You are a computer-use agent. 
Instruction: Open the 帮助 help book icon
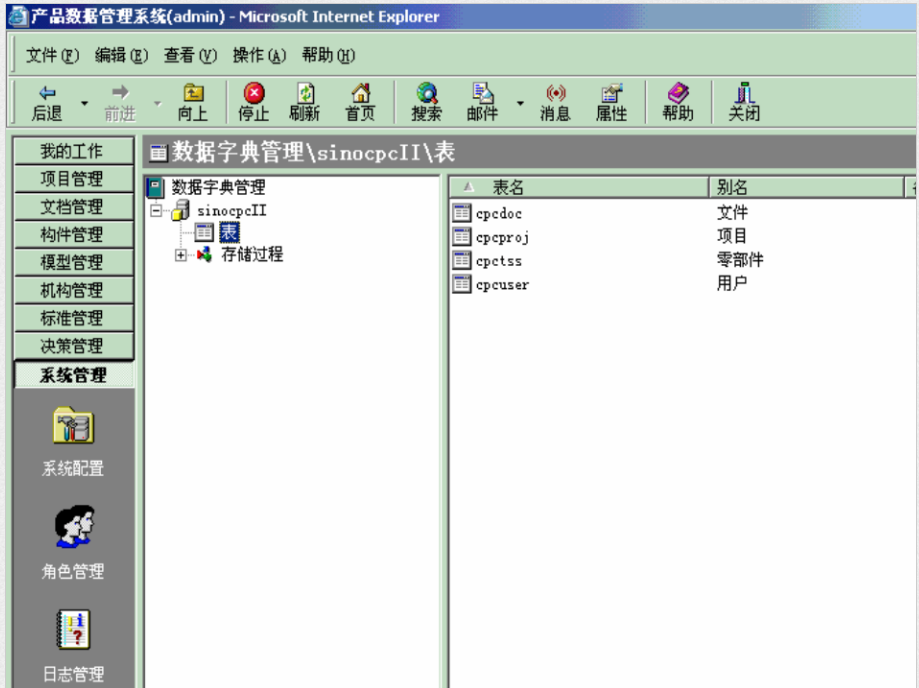point(678,93)
